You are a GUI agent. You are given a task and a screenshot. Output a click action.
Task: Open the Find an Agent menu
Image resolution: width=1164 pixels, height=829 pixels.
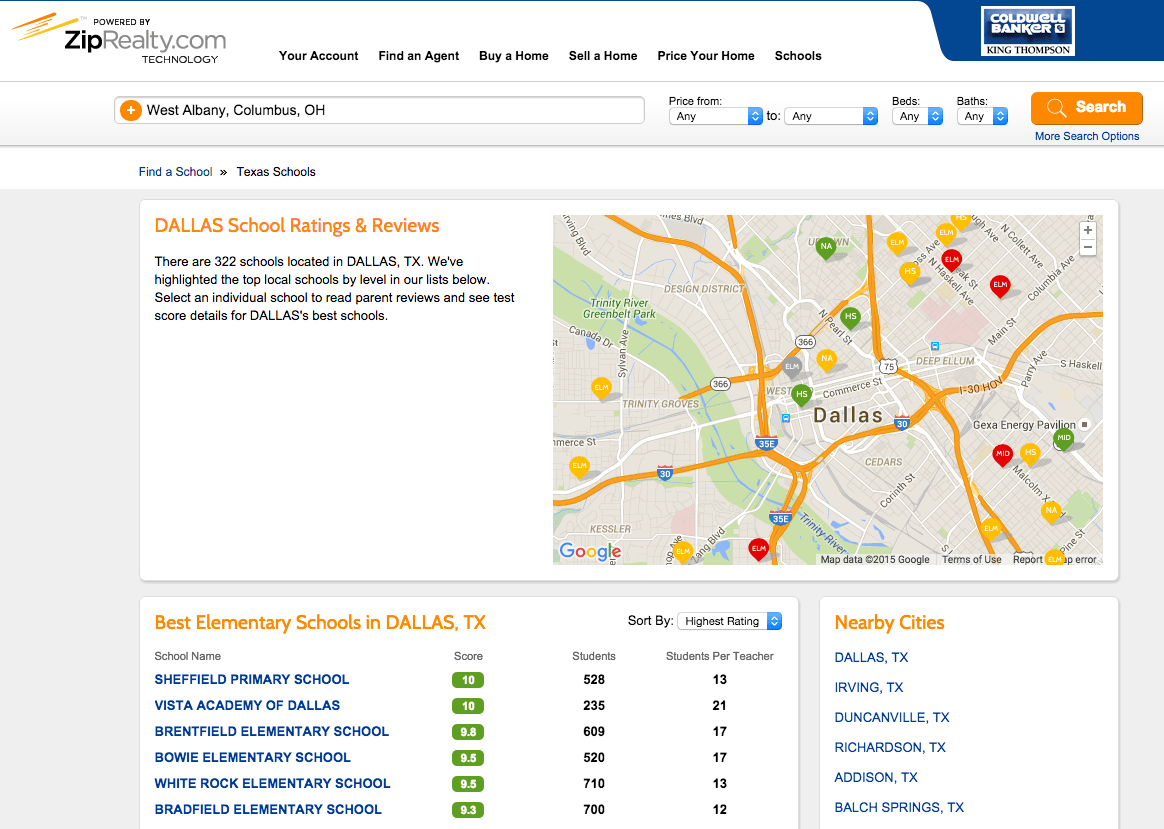point(419,56)
